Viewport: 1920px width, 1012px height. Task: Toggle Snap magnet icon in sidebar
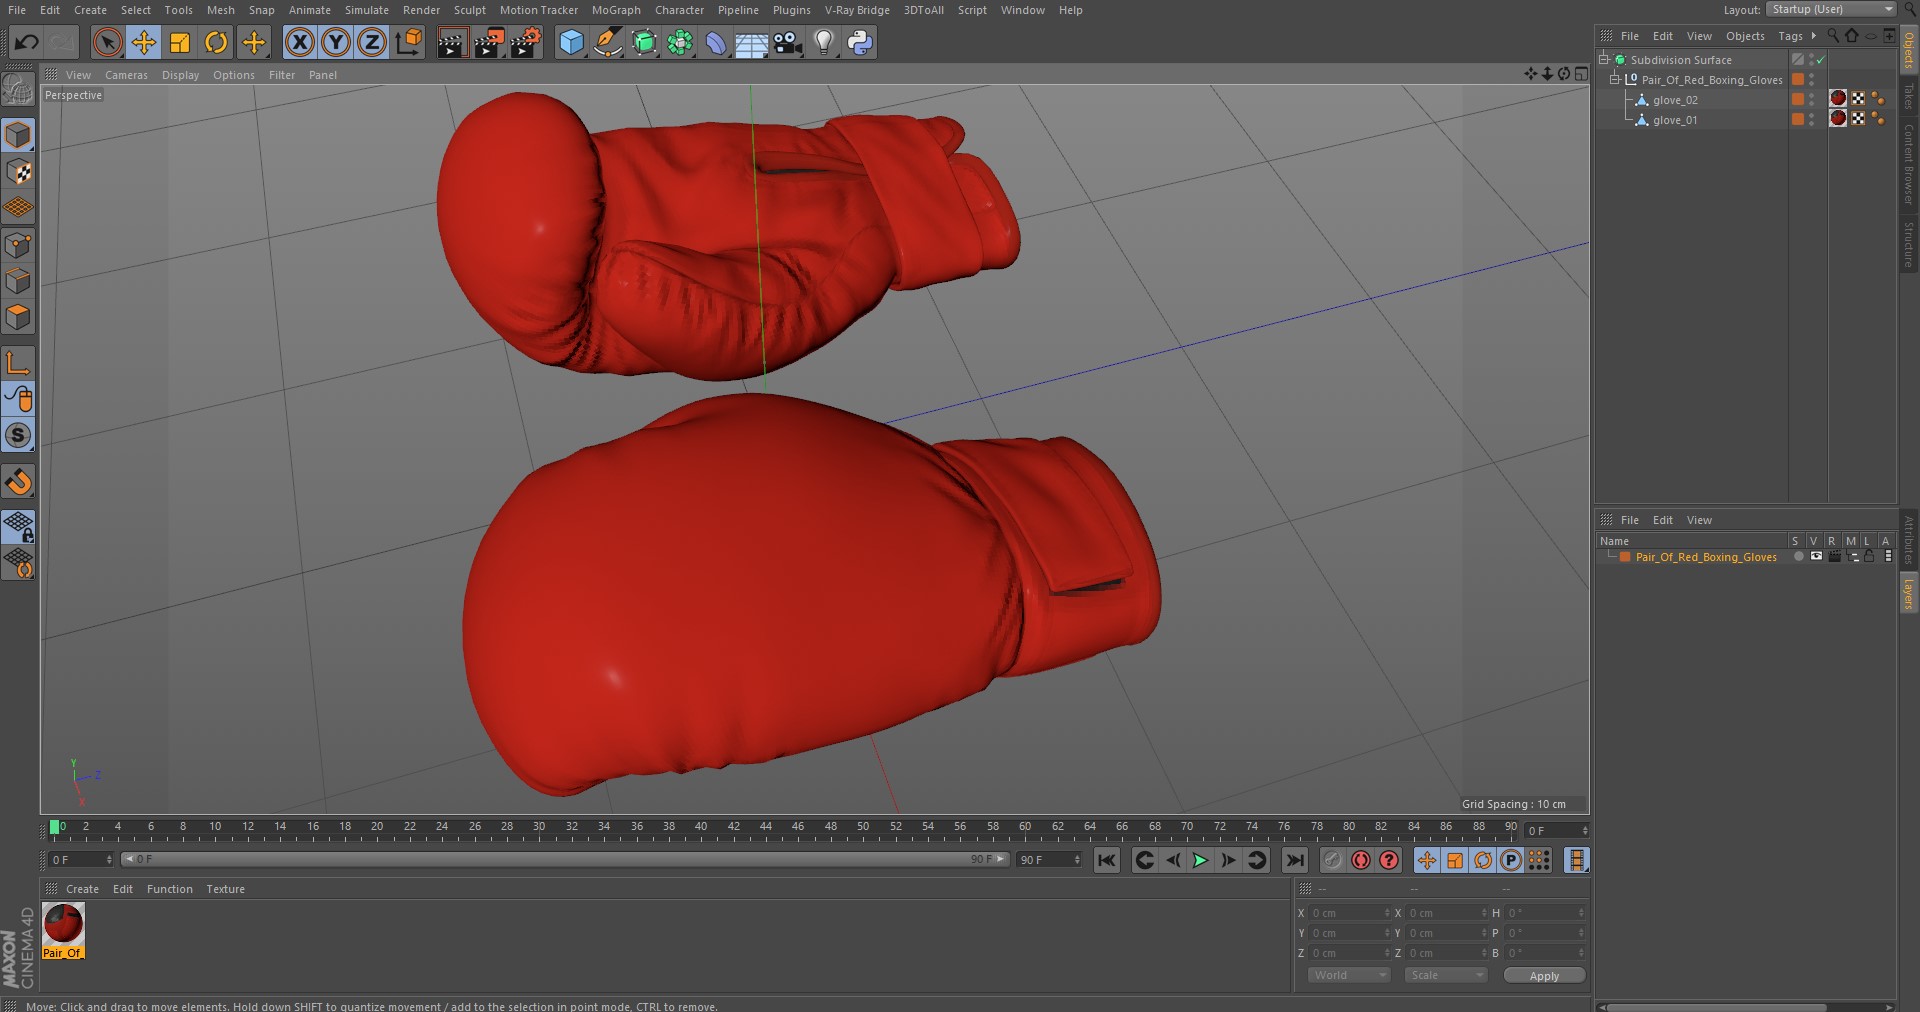pyautogui.click(x=18, y=482)
